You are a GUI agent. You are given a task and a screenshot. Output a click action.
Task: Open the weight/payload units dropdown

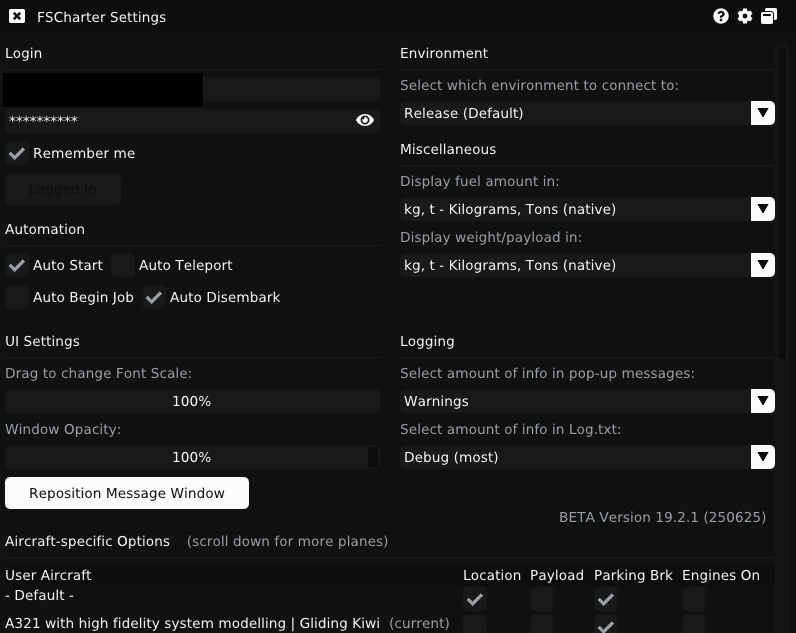coord(587,265)
